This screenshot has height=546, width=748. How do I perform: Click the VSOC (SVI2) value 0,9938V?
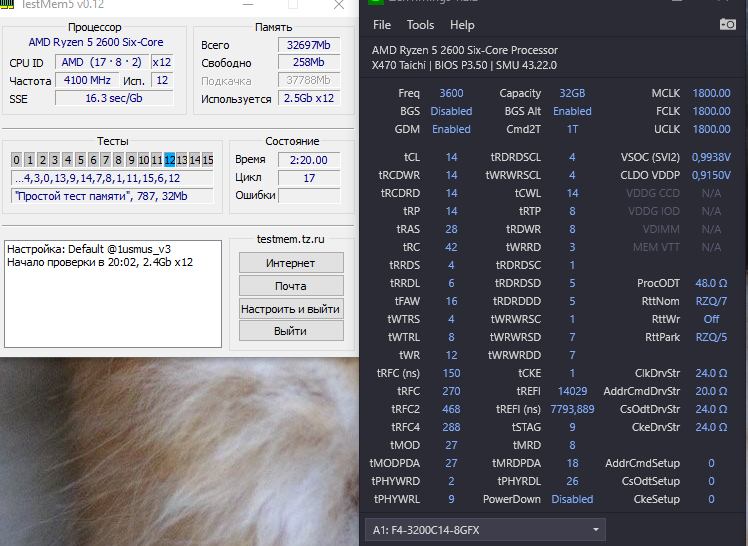(x=711, y=157)
